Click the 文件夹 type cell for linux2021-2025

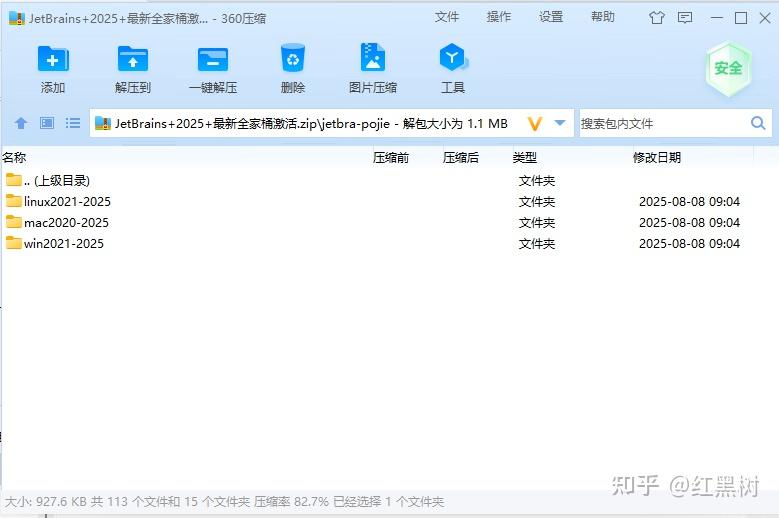[x=537, y=202]
